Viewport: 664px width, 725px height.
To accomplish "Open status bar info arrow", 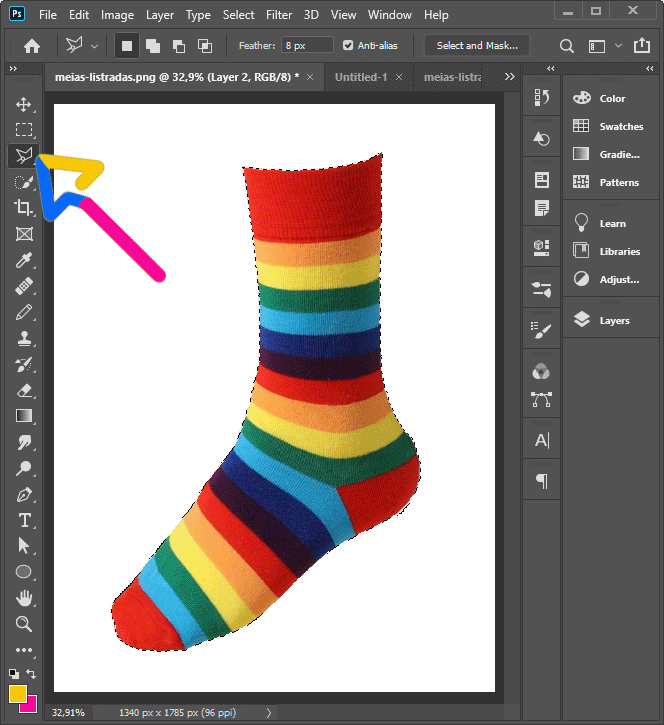I will coord(269,712).
